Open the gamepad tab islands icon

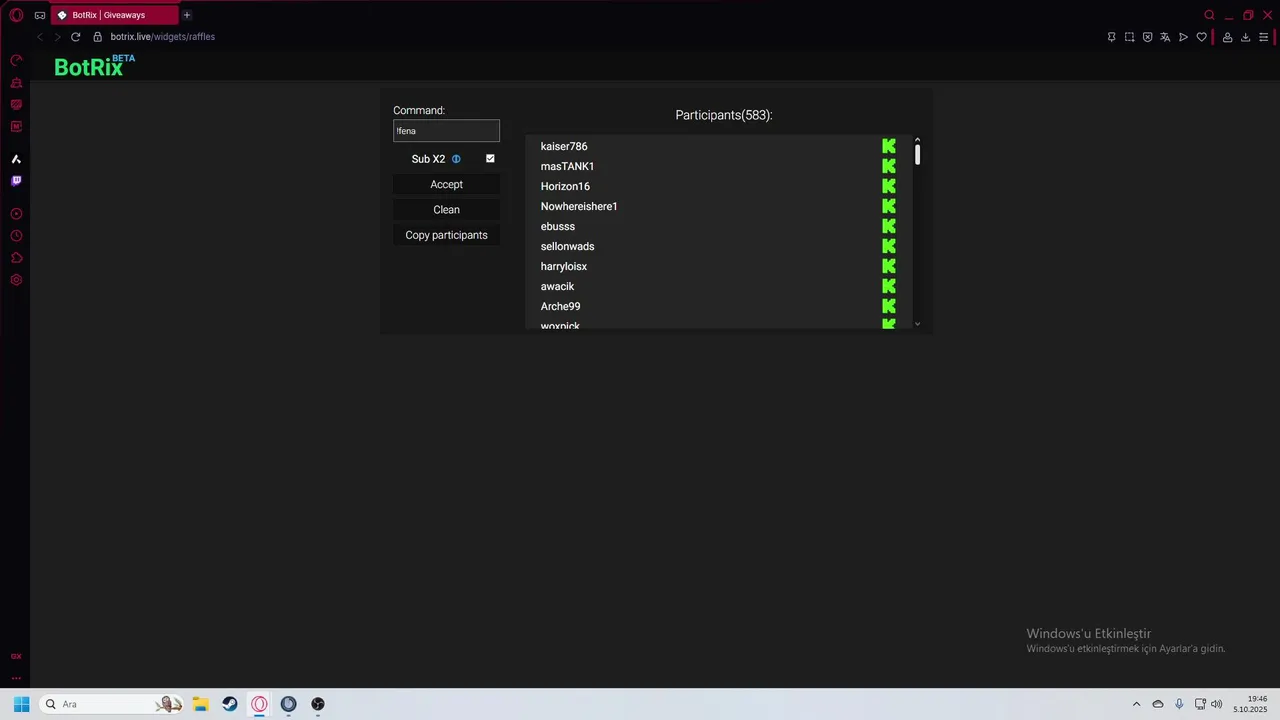click(40, 15)
